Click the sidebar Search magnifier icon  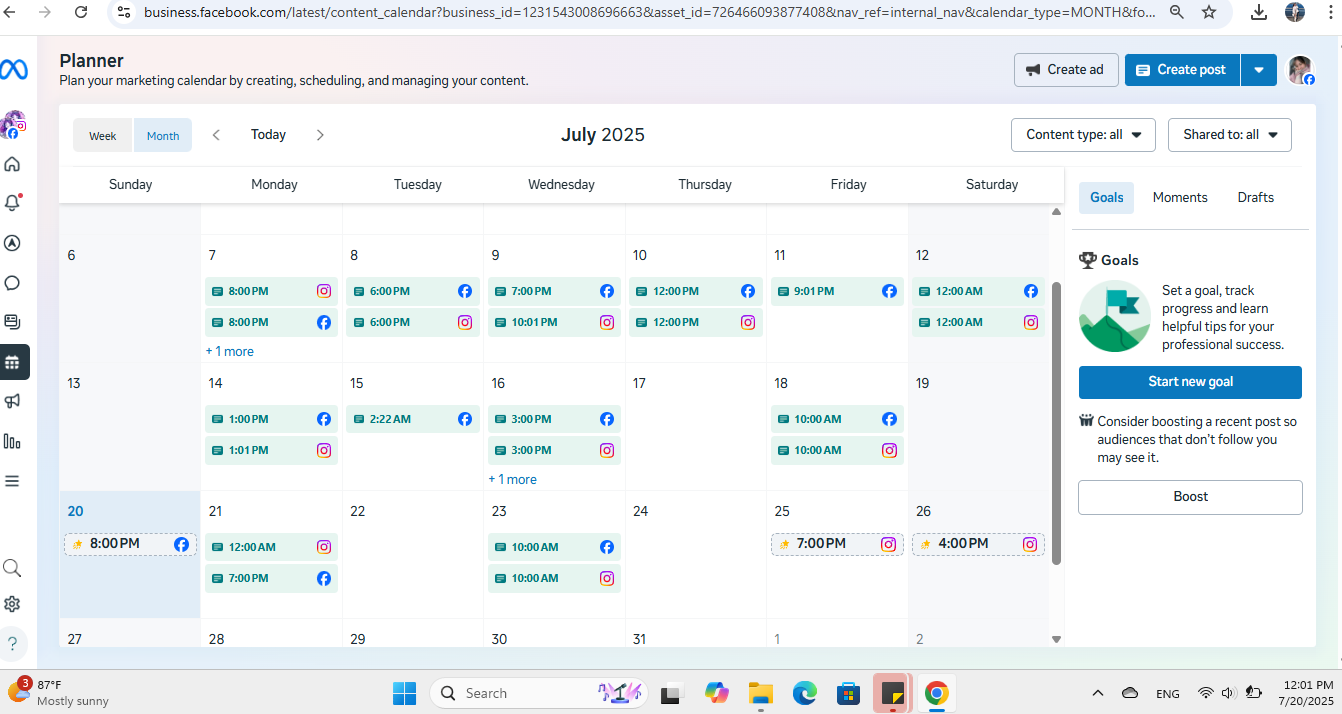(13, 568)
